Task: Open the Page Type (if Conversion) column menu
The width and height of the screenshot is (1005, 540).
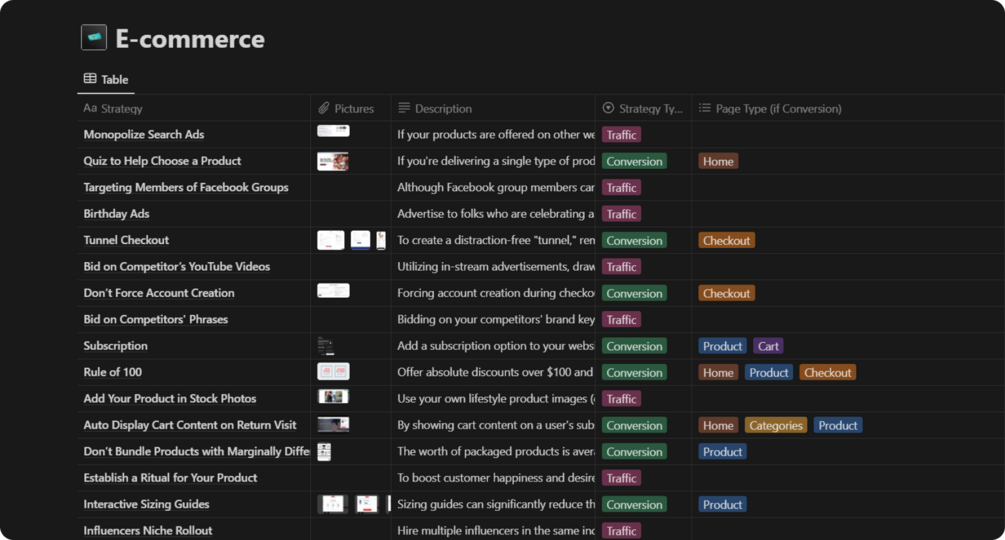Action: (x=778, y=108)
